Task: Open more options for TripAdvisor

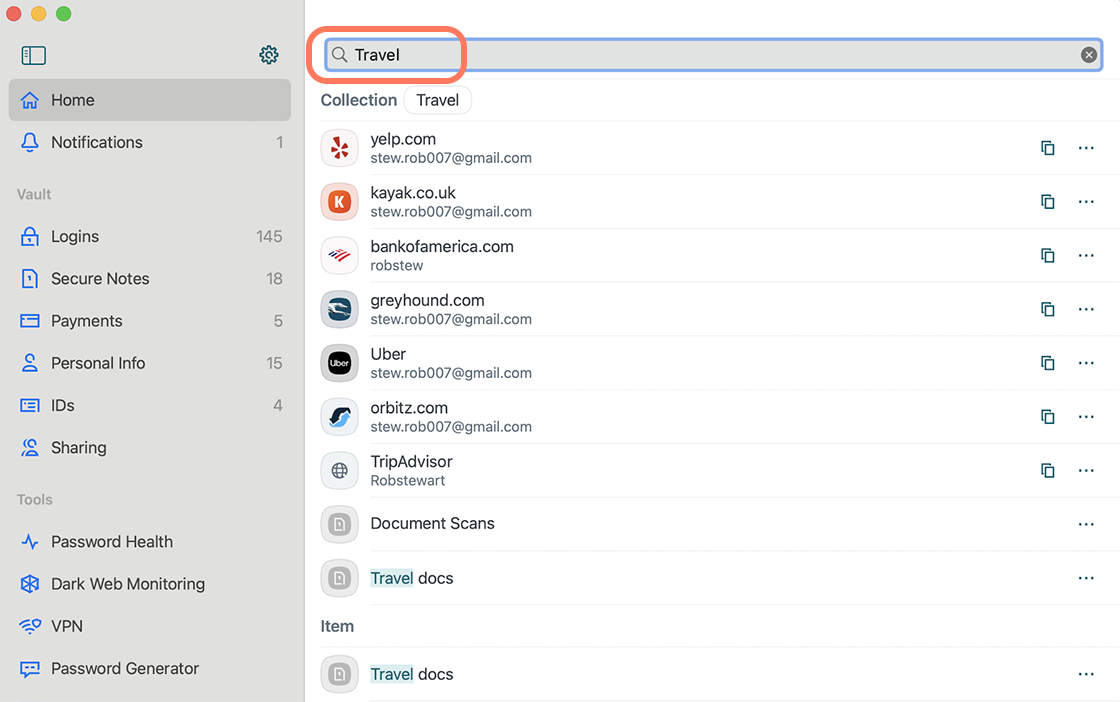Action: 1086,470
